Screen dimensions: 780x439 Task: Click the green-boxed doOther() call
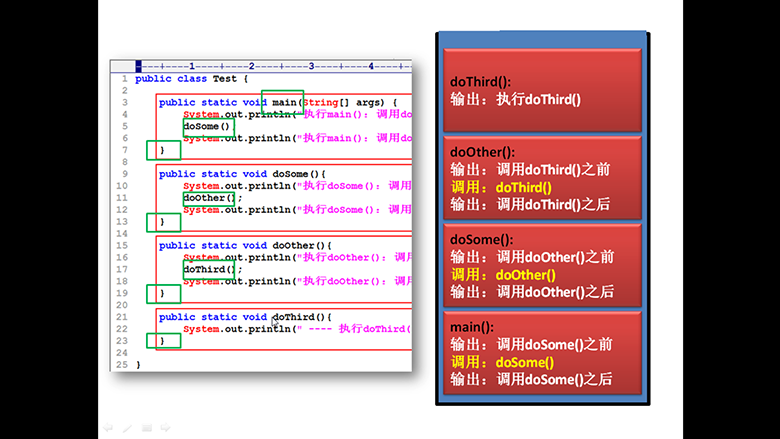click(210, 198)
